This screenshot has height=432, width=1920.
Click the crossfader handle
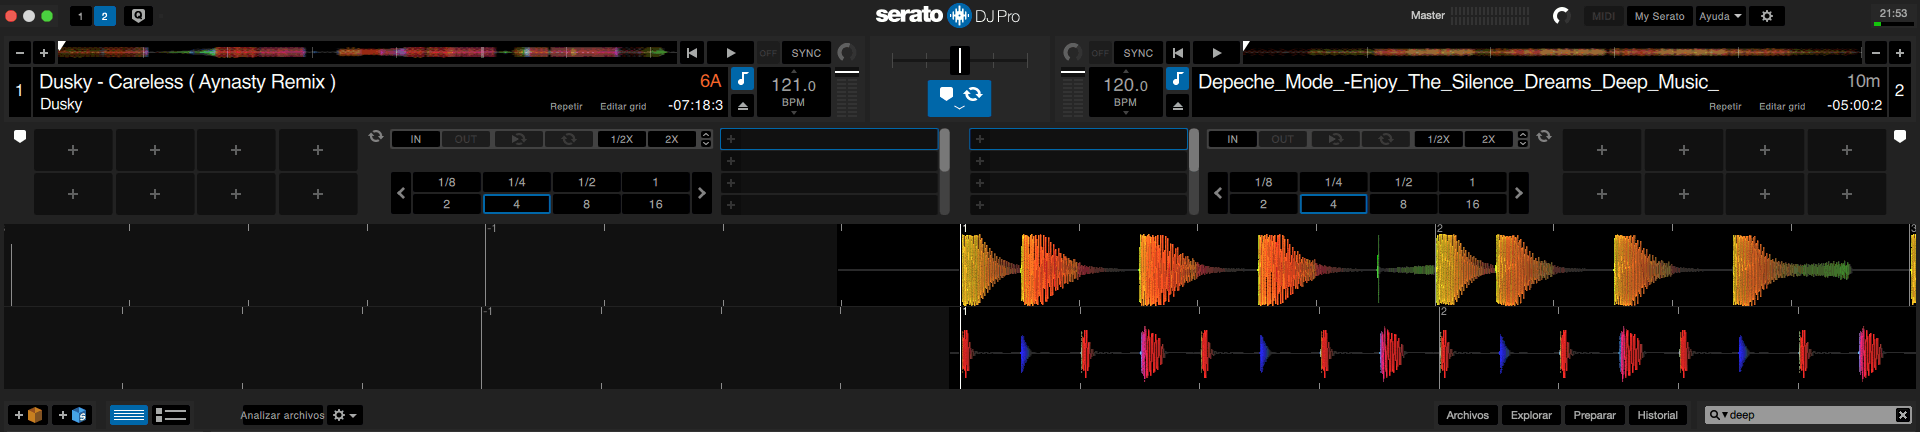pos(959,60)
